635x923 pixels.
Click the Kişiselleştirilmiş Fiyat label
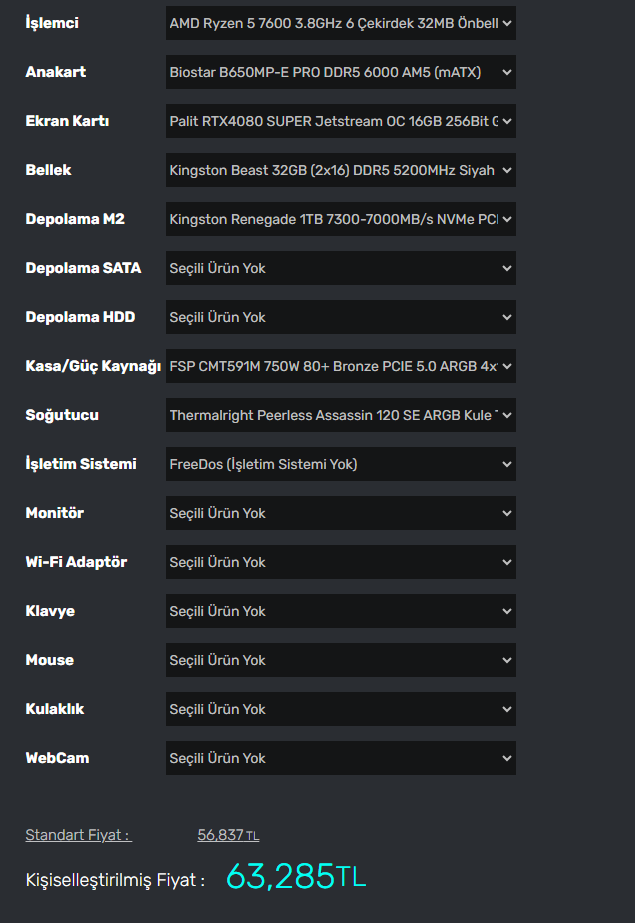pyautogui.click(x=115, y=880)
